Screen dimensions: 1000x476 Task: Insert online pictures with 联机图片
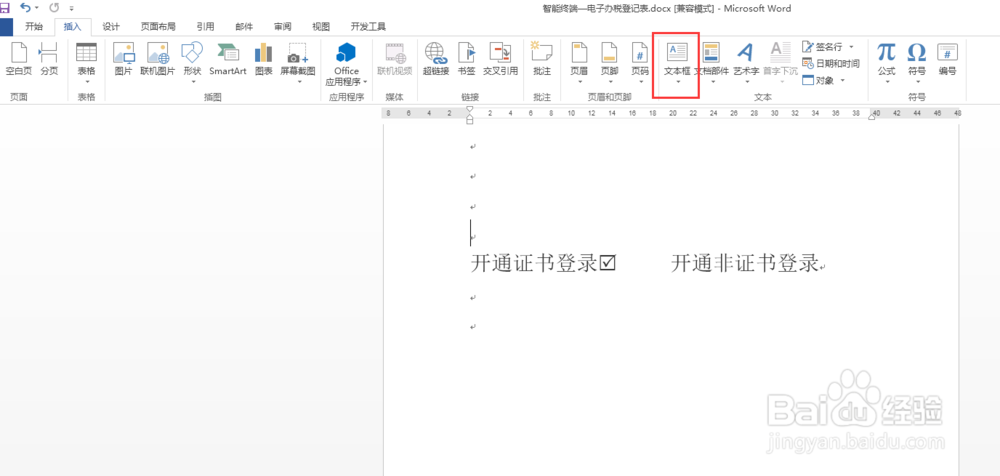point(158,60)
